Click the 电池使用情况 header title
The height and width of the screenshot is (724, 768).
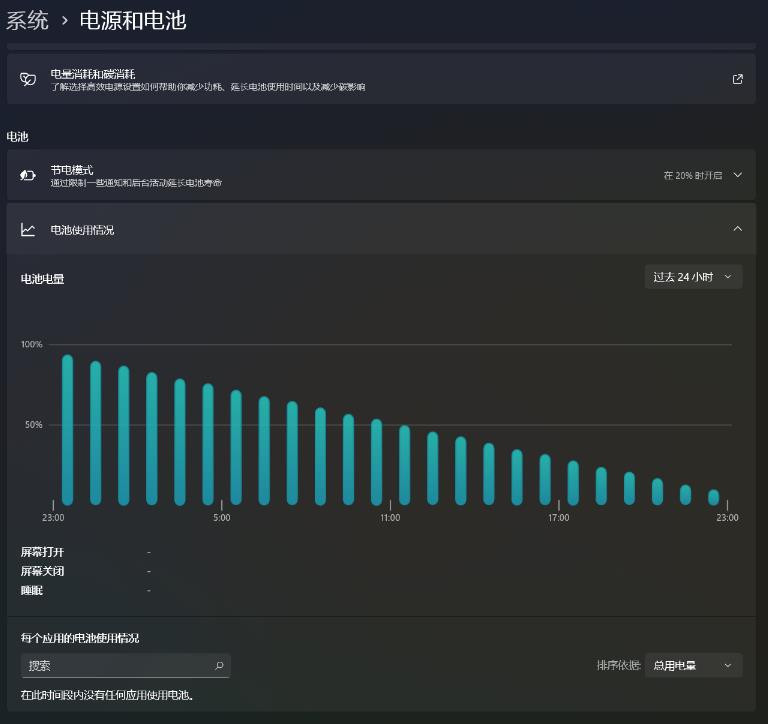pyautogui.click(x=83, y=230)
